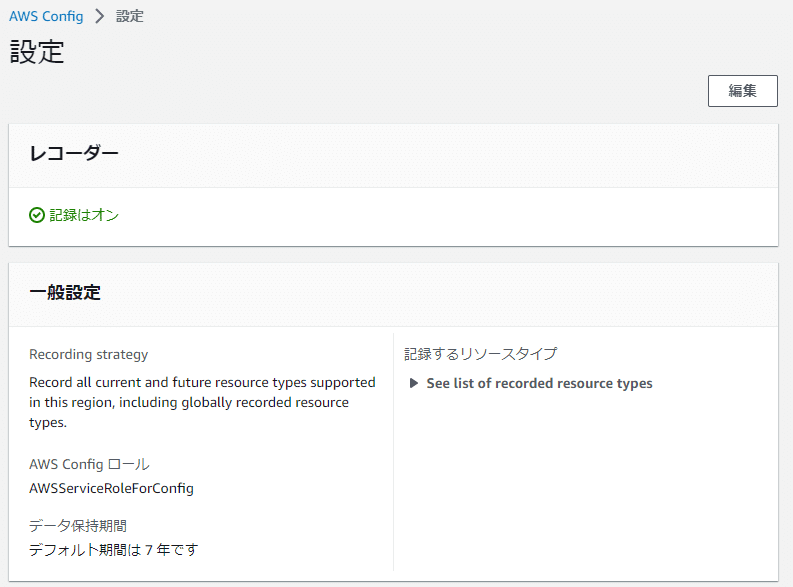Open the AWS Config breadcrumb link
Viewport: 793px width, 587px height.
coord(46,16)
